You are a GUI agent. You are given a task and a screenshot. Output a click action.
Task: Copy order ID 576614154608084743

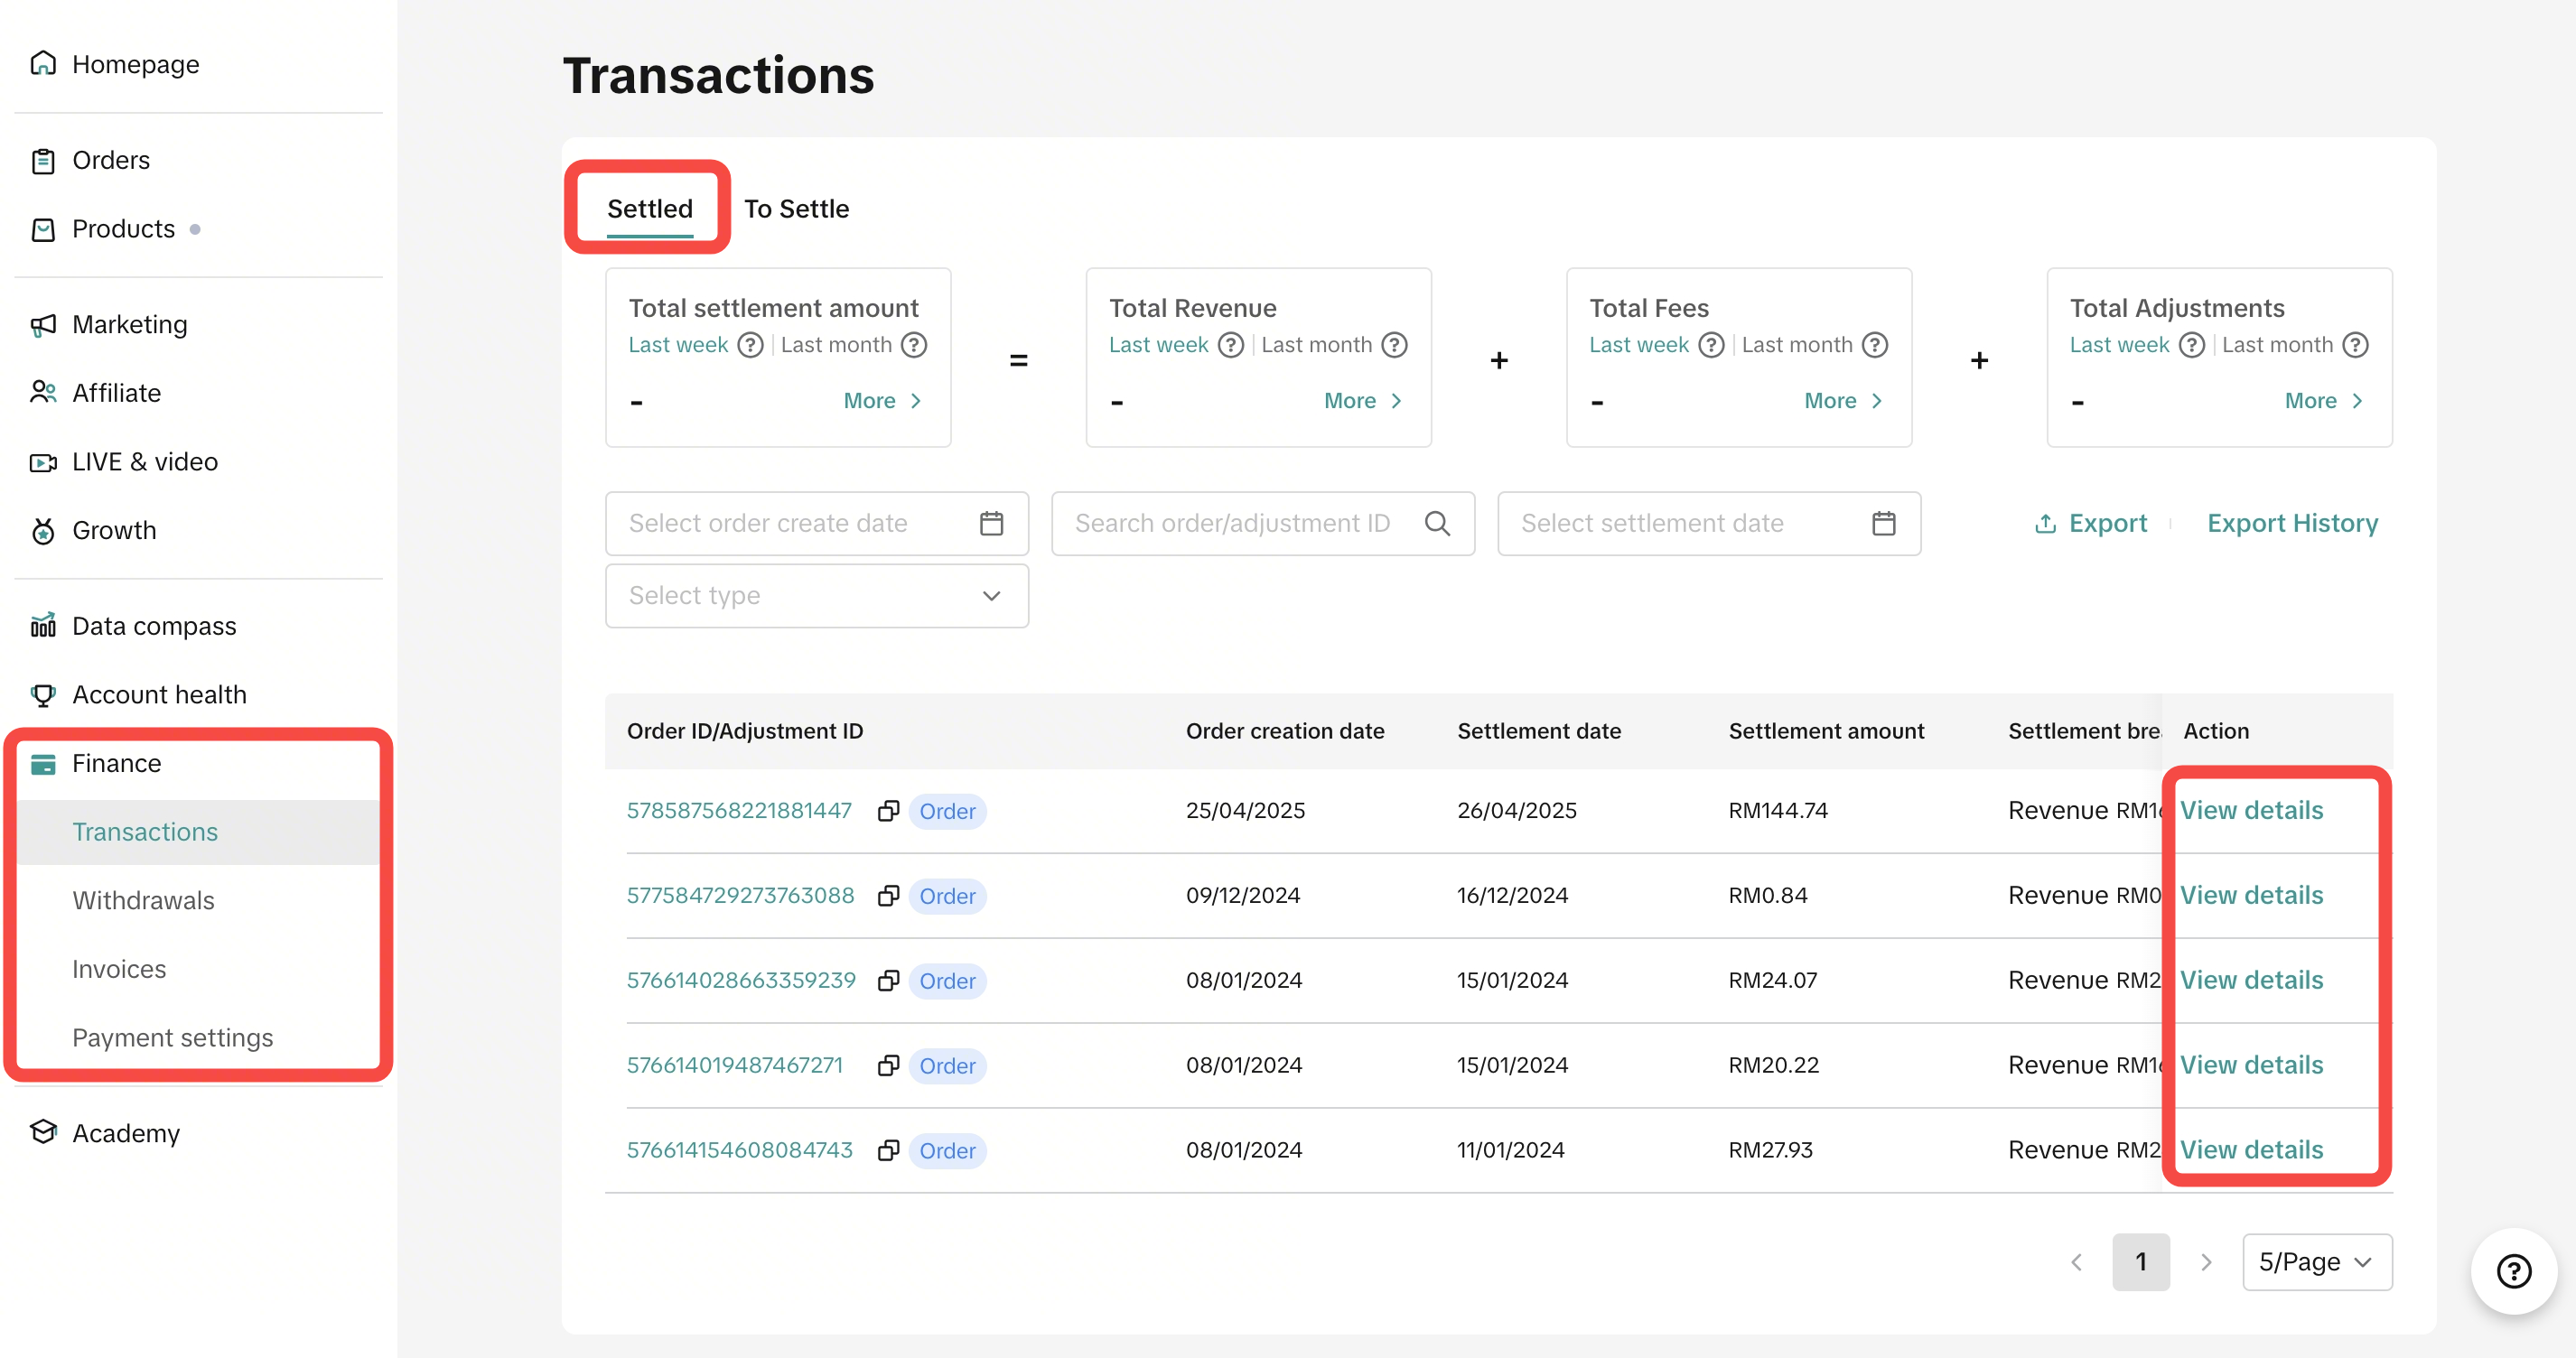click(888, 1150)
